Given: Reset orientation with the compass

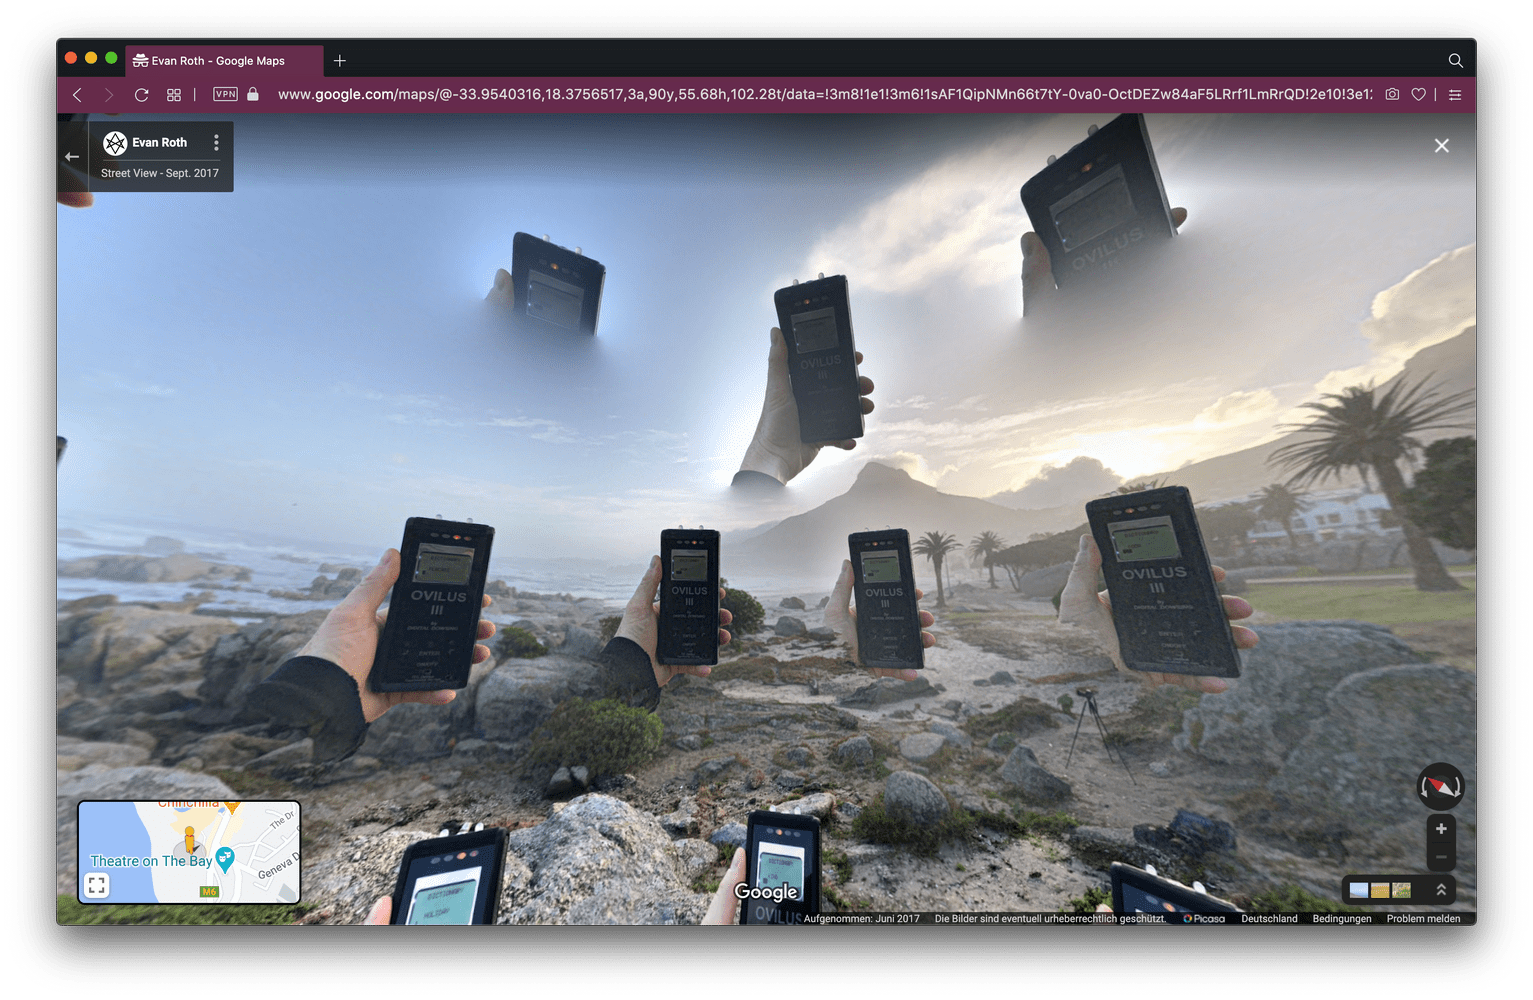Looking at the screenshot, I should tap(1440, 787).
